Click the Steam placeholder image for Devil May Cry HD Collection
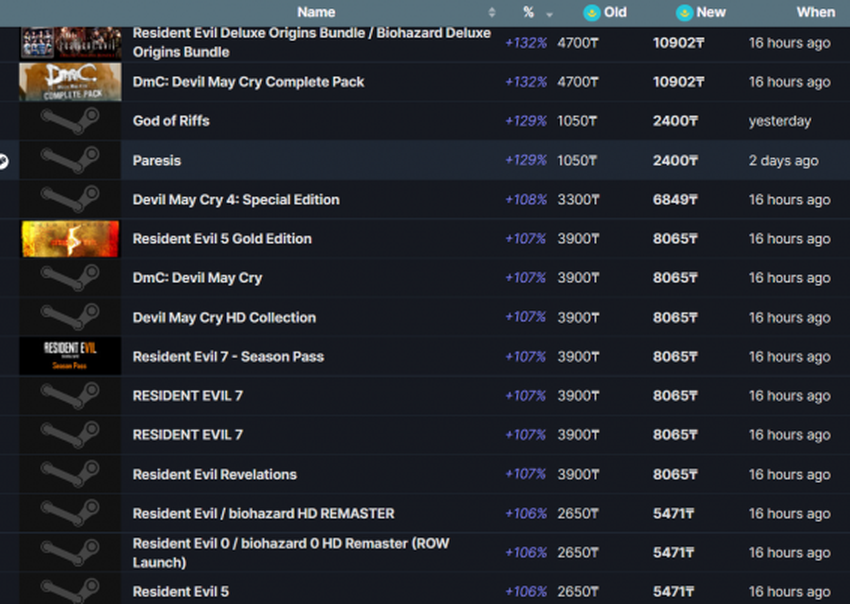The image size is (850, 604). [x=70, y=317]
